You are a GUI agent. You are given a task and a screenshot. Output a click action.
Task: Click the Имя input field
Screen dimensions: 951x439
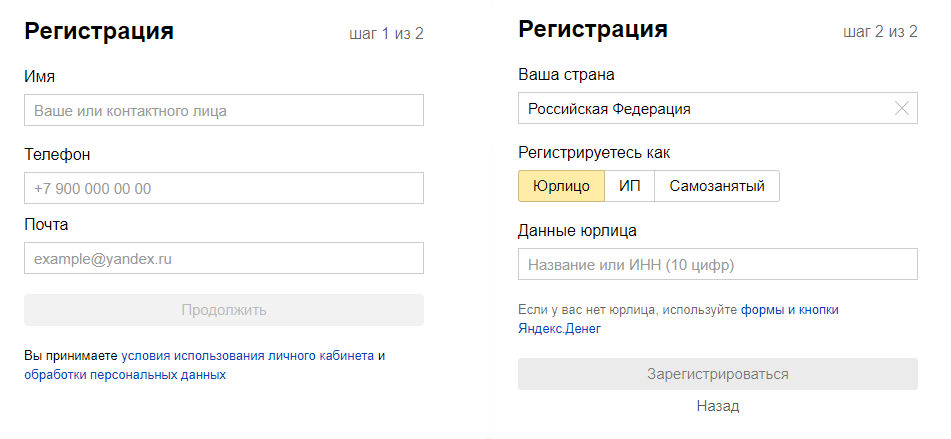click(x=223, y=110)
